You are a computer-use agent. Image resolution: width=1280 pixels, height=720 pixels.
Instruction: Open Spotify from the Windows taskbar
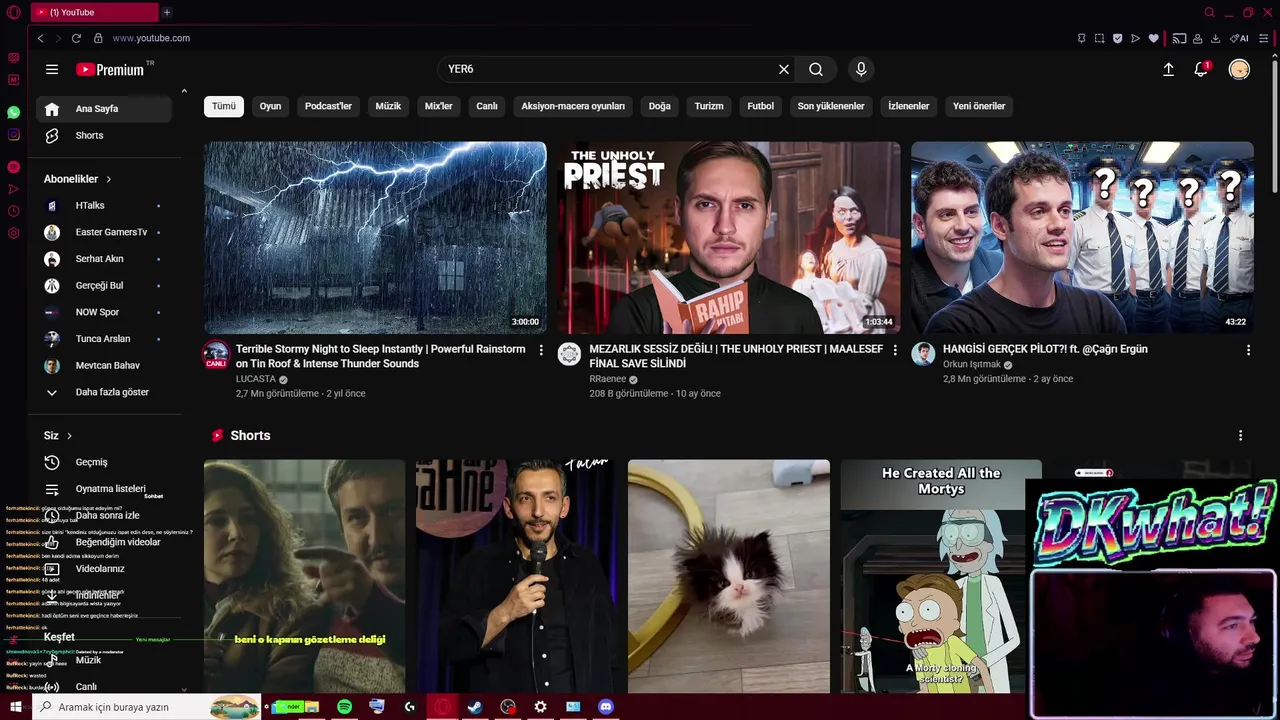click(344, 707)
